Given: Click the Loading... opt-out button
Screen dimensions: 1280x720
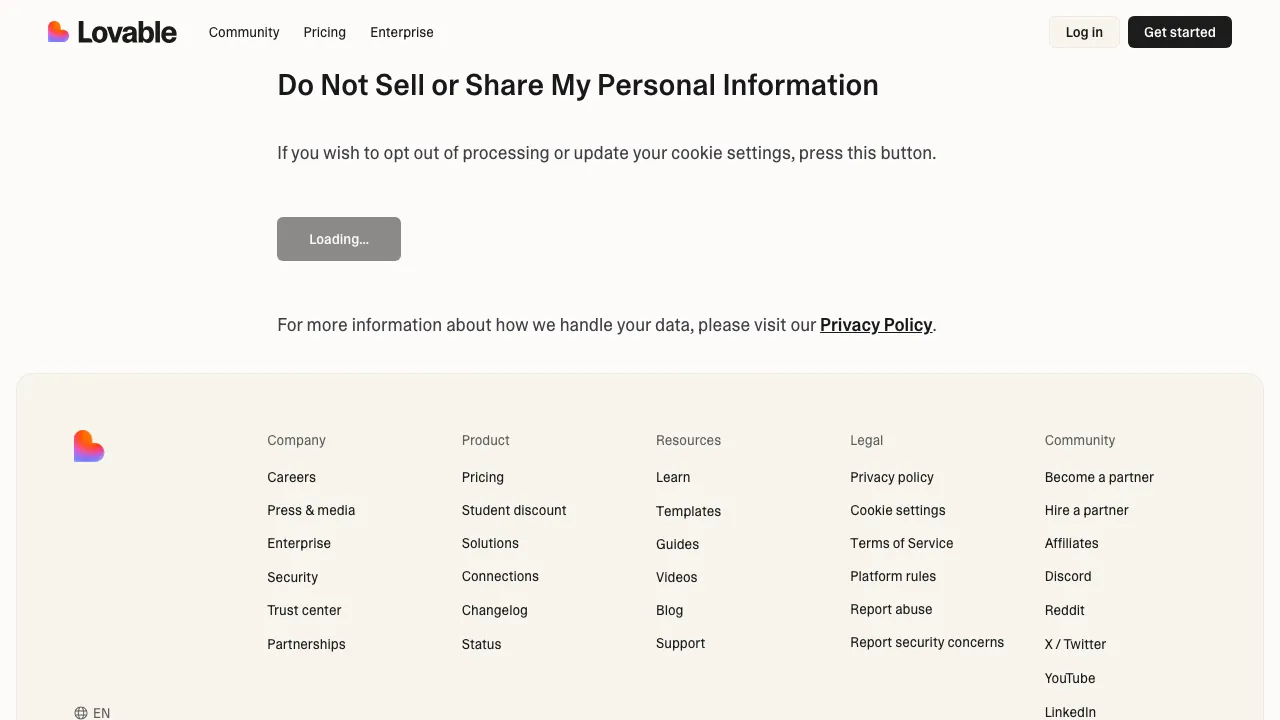Looking at the screenshot, I should (339, 239).
